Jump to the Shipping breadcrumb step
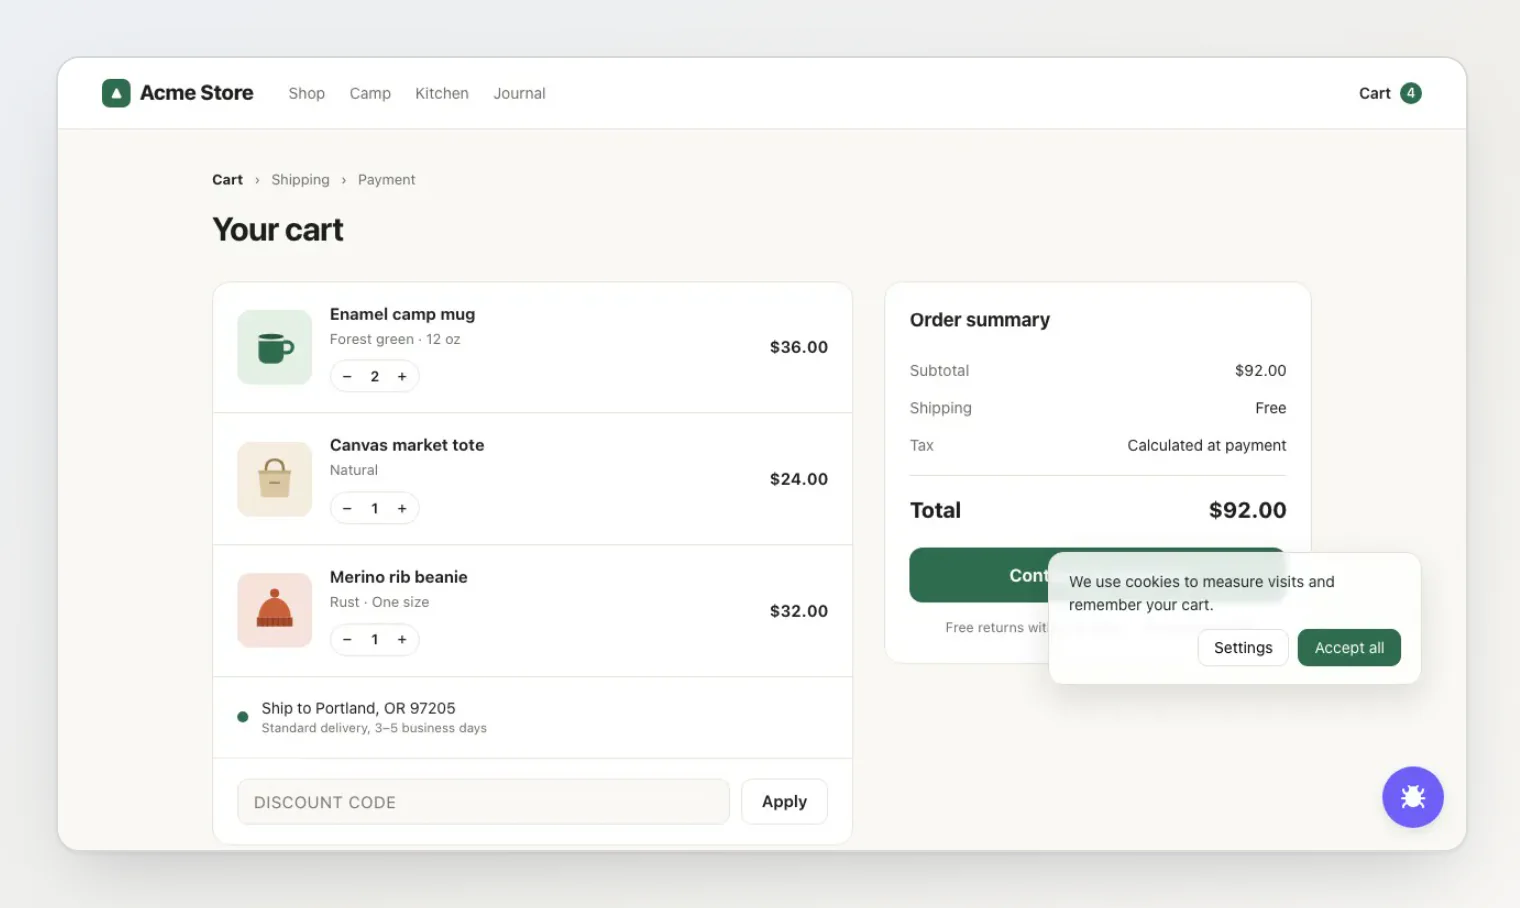1520x908 pixels. click(x=300, y=180)
